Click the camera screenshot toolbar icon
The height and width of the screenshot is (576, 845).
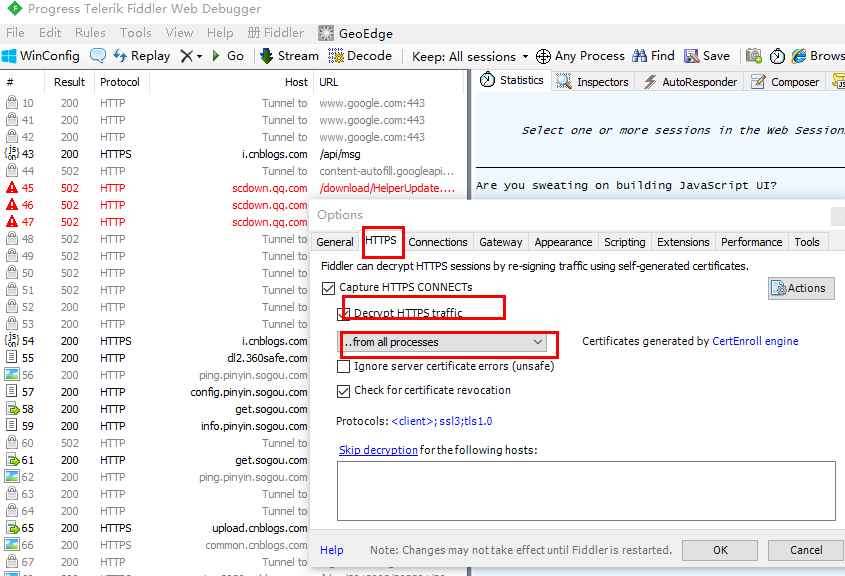point(753,56)
